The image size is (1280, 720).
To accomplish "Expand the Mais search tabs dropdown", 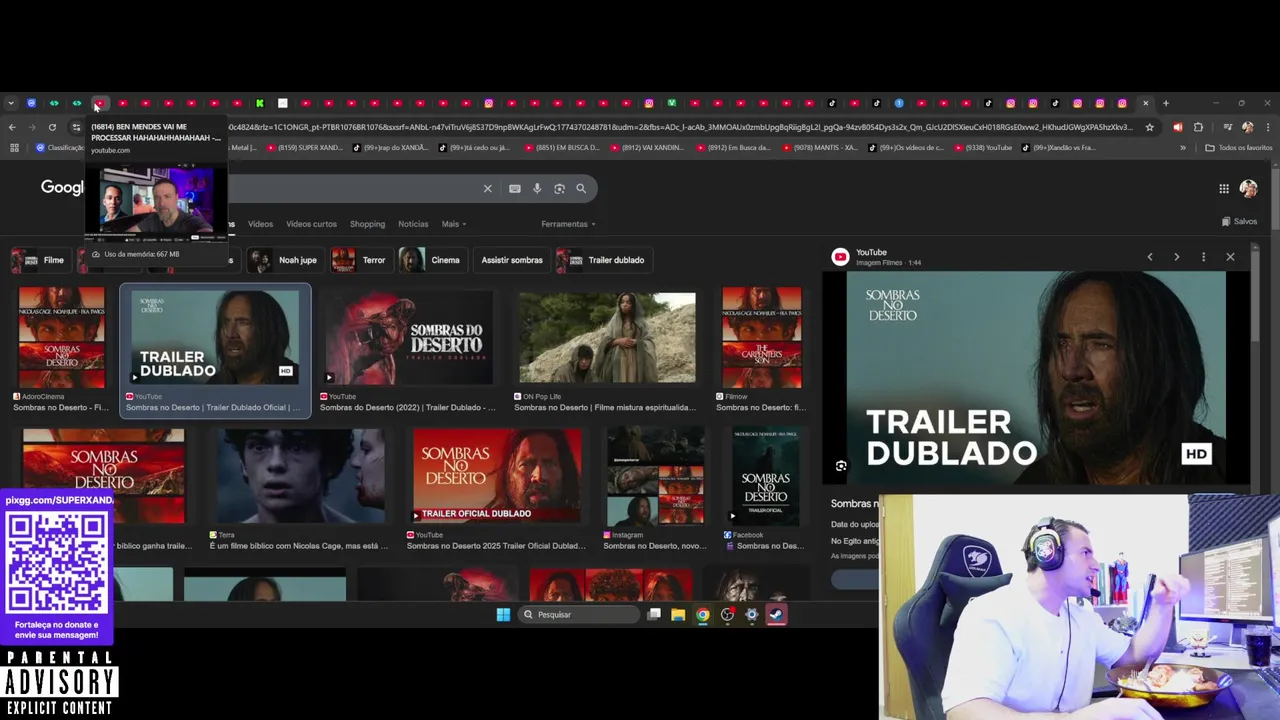I will click(454, 224).
